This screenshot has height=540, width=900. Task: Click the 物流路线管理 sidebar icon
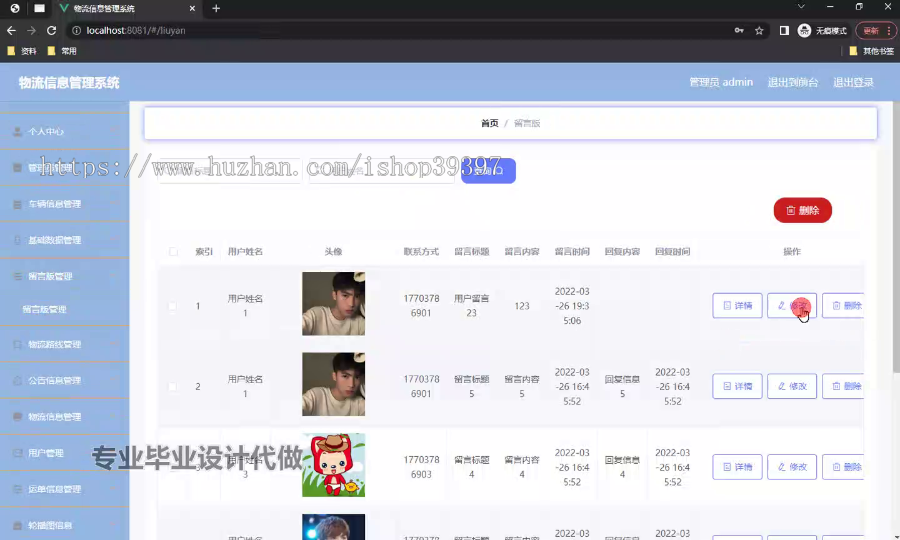click(x=17, y=344)
